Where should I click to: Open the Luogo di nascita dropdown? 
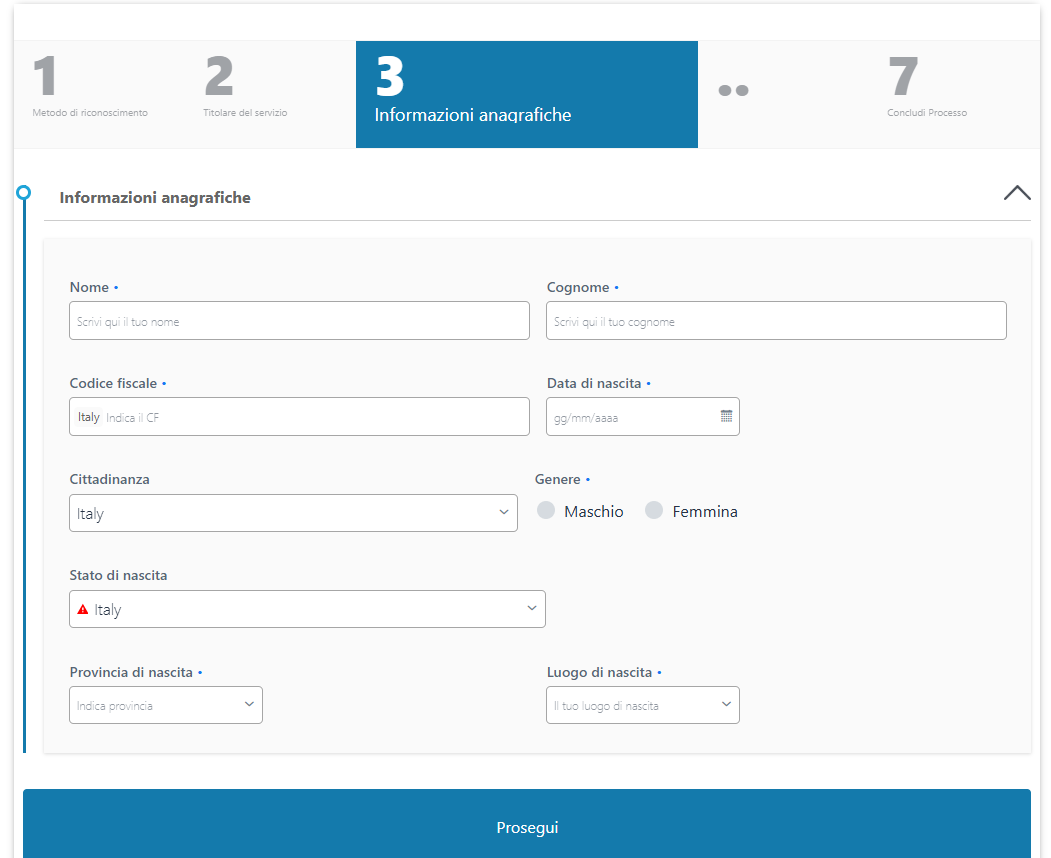tap(642, 705)
